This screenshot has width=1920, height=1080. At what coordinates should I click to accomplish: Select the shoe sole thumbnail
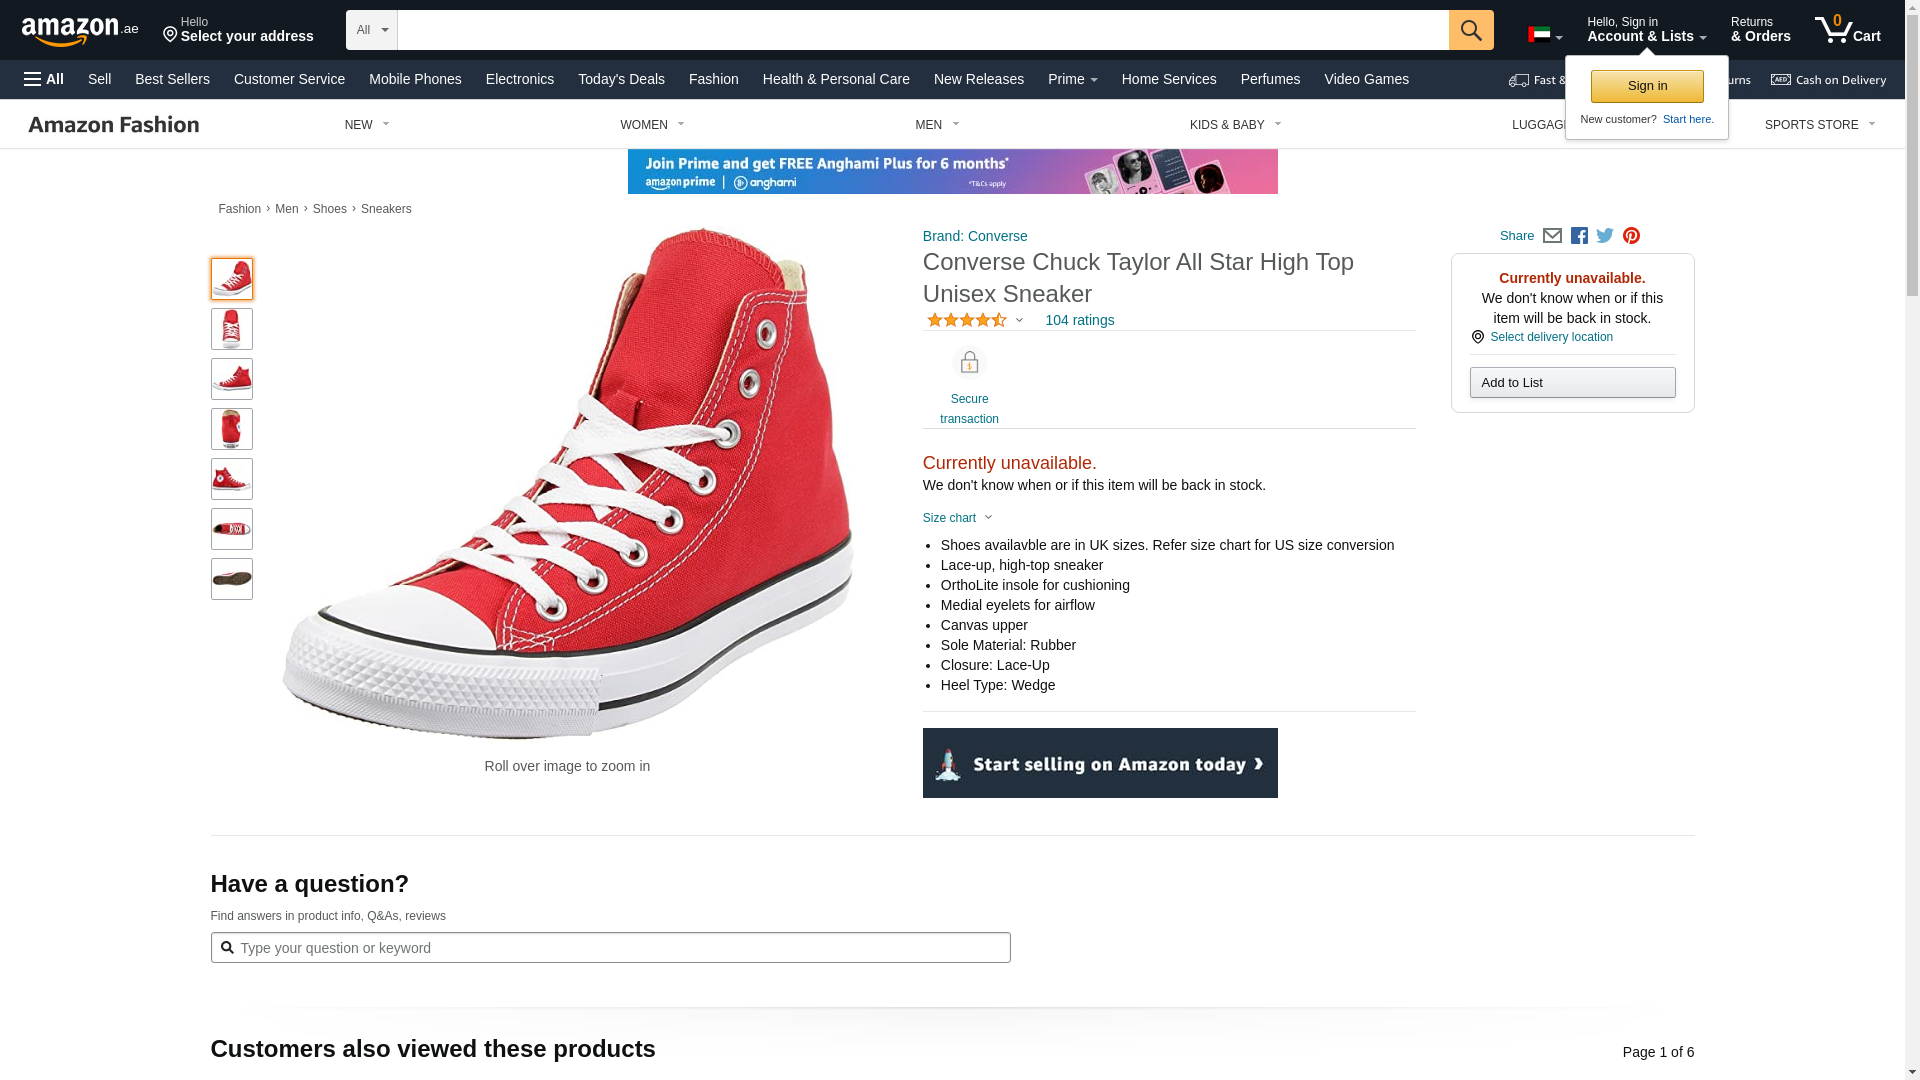(x=232, y=579)
